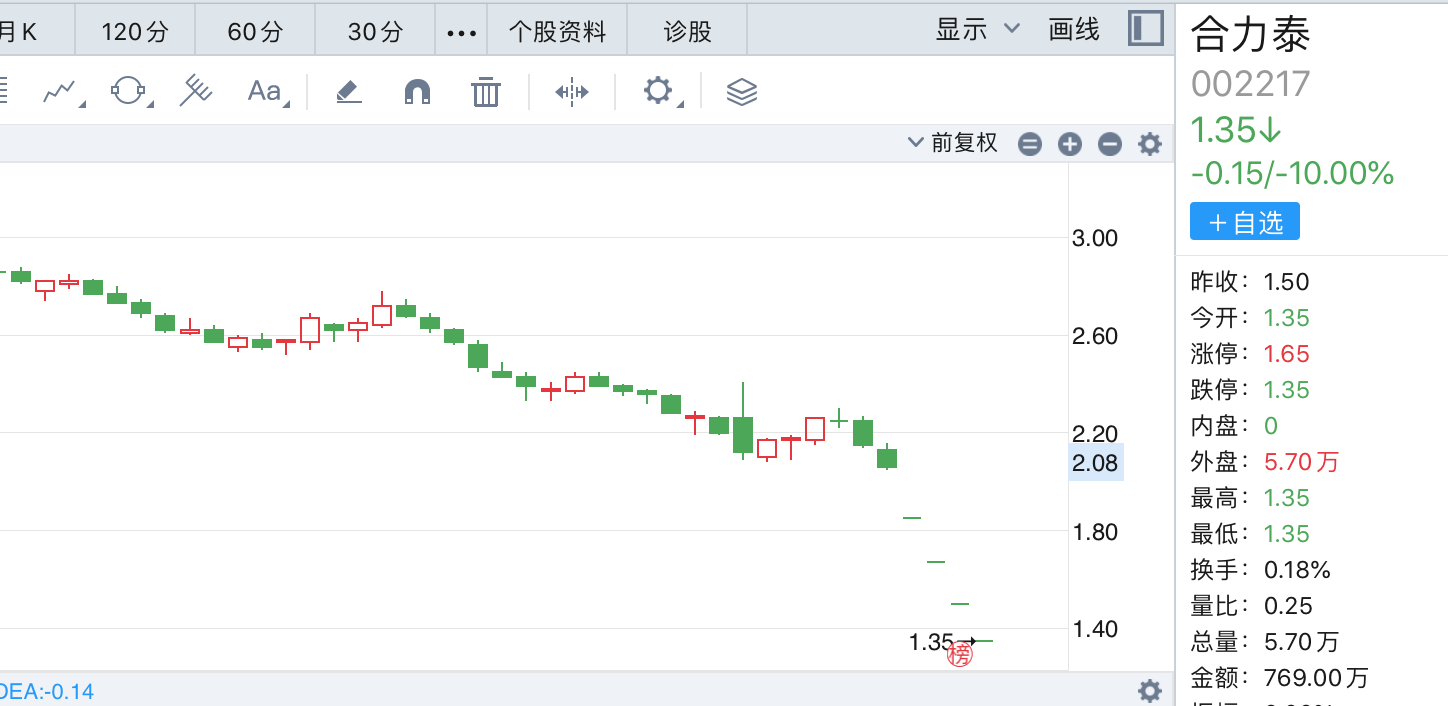Choose the ellipse shape tool

click(130, 92)
